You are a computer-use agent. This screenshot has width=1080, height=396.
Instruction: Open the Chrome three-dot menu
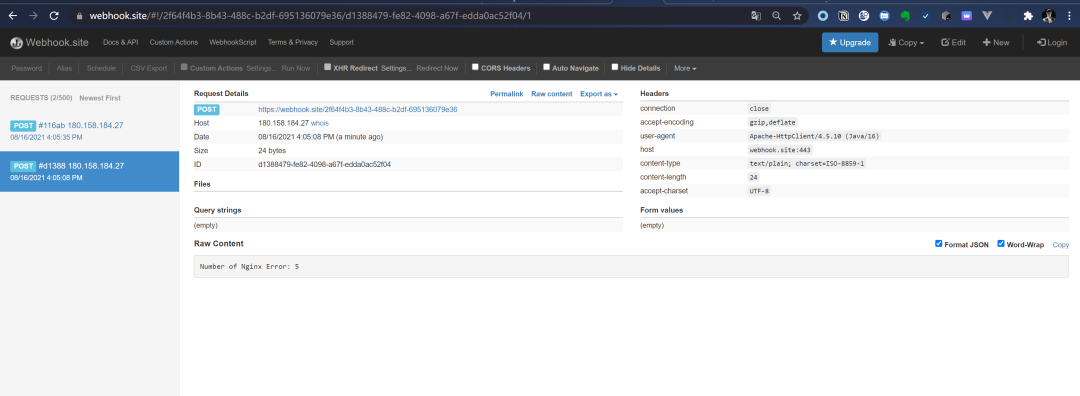coord(1068,15)
